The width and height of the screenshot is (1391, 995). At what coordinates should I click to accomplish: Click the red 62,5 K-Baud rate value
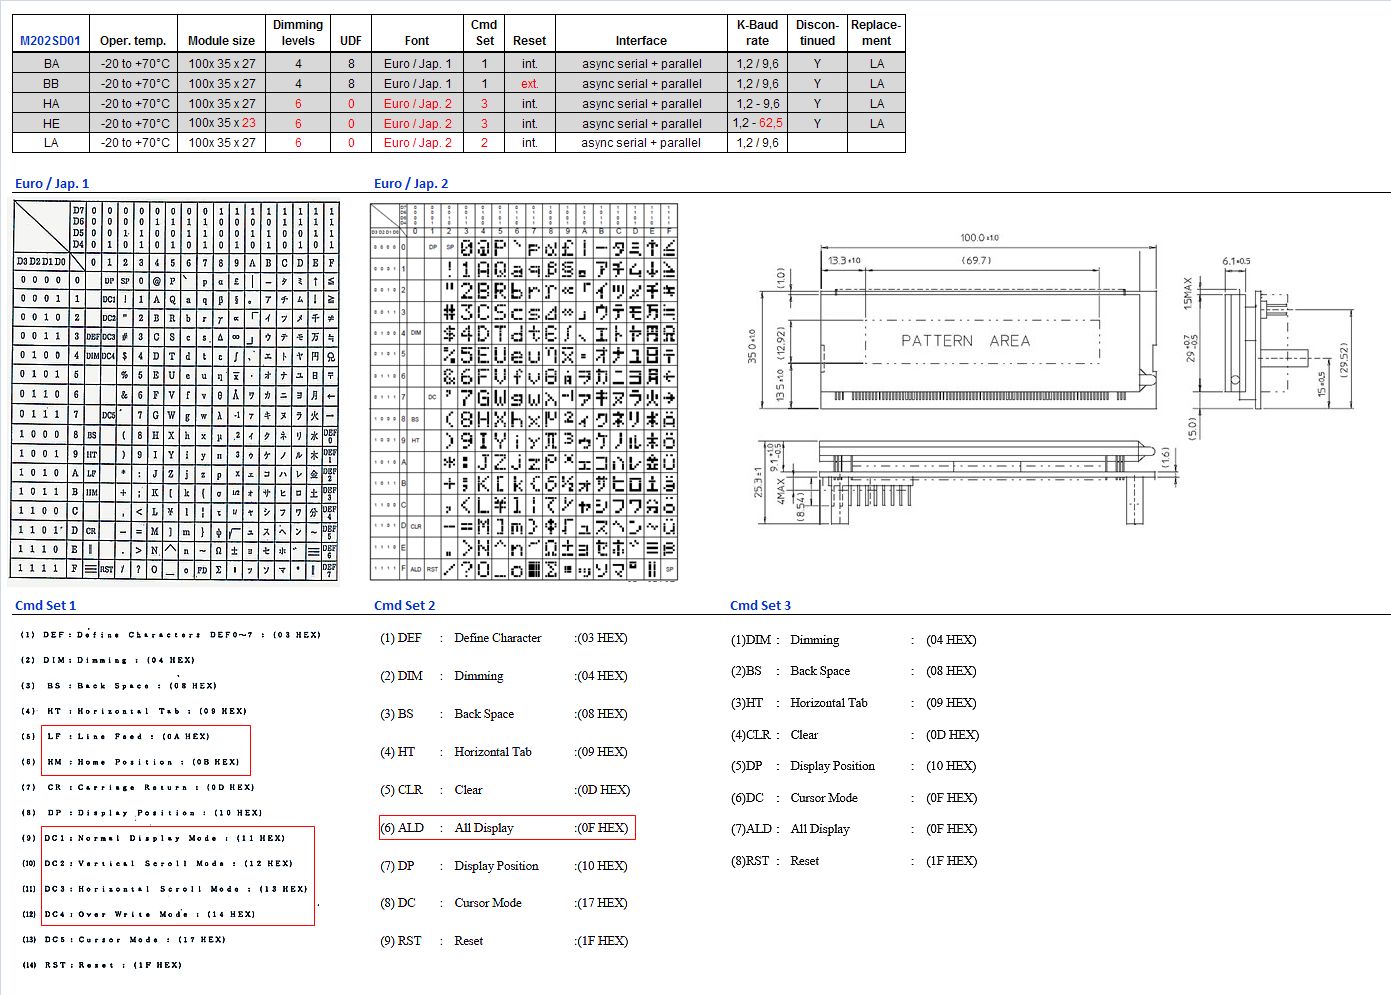(771, 123)
